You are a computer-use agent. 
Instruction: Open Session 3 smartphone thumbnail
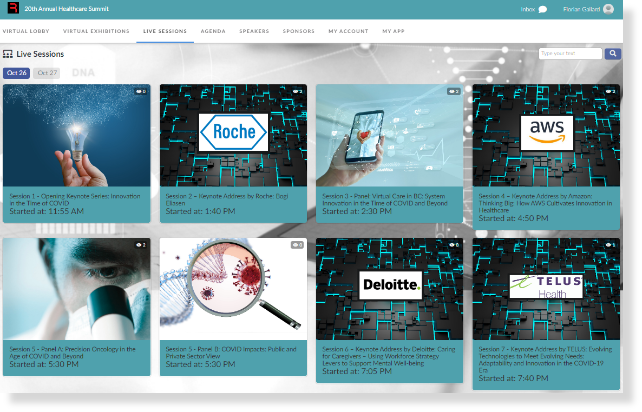pos(389,136)
